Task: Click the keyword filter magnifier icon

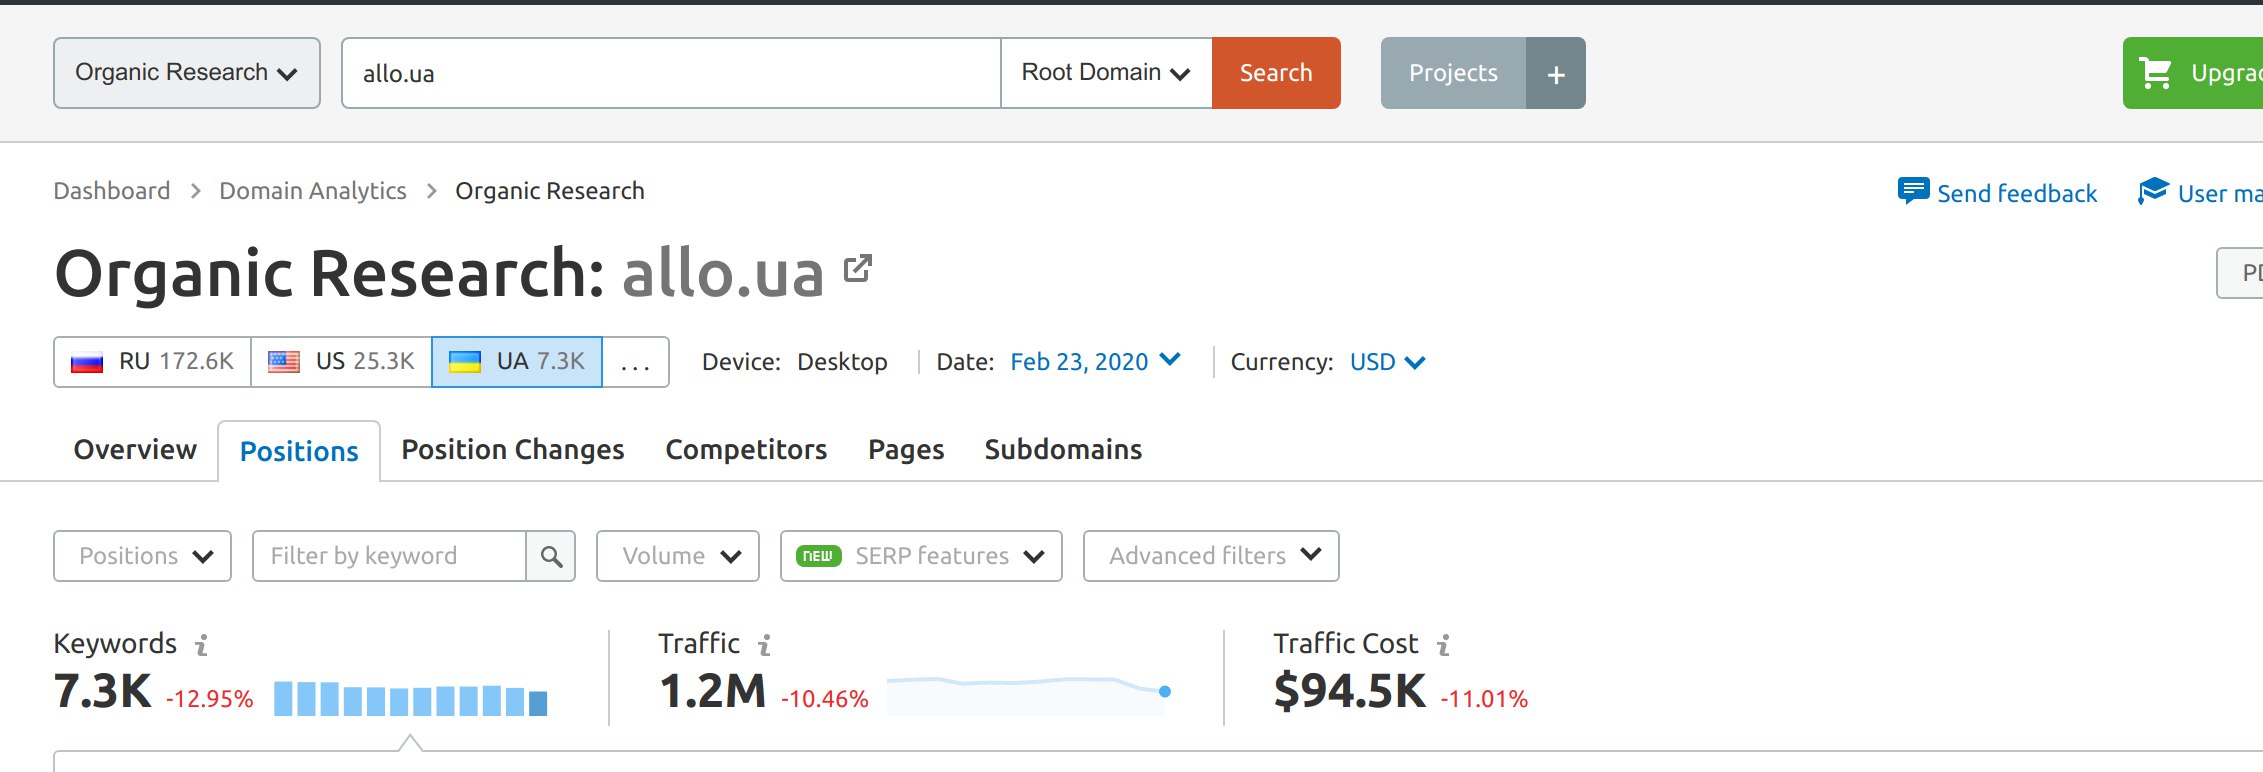Action: pos(551,556)
